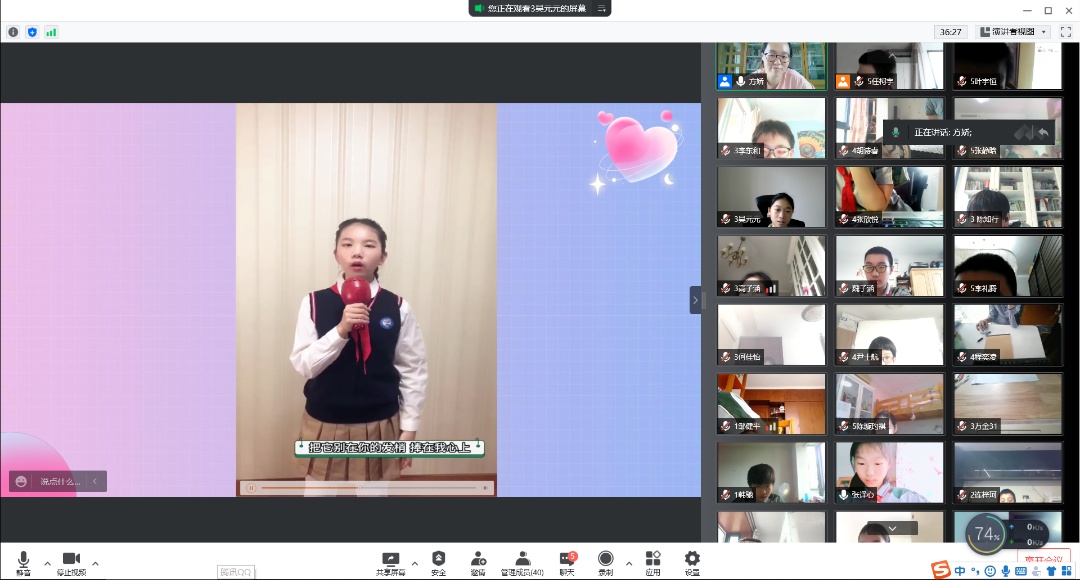
Task: Stop video with the camera button
Action: coord(71,560)
